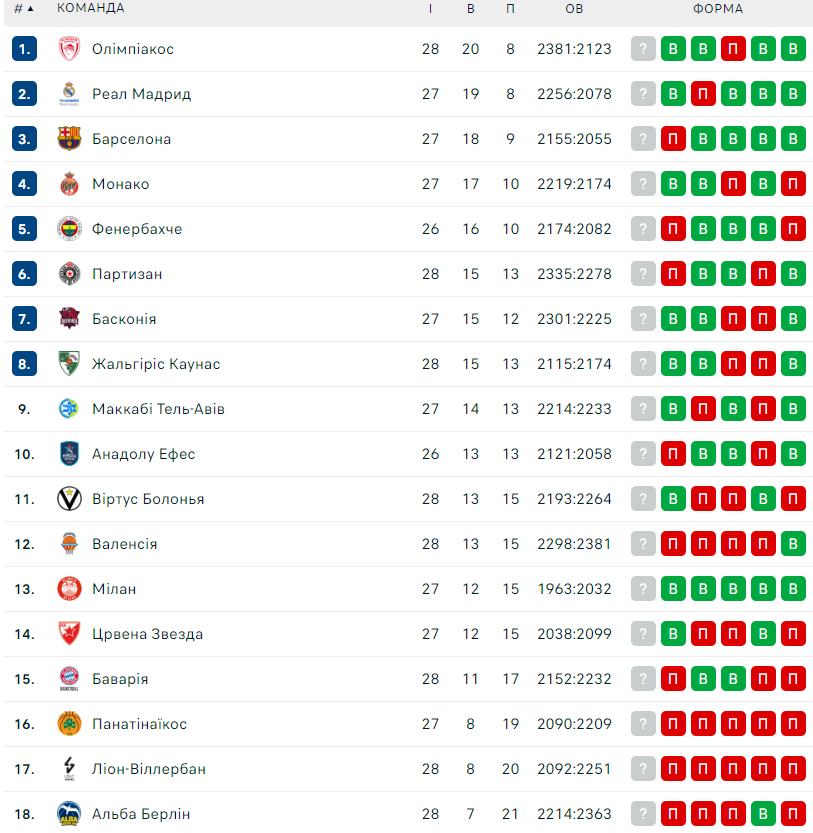813x833 pixels.
Task: Click the Фенербахче team logo
Action: point(69,229)
